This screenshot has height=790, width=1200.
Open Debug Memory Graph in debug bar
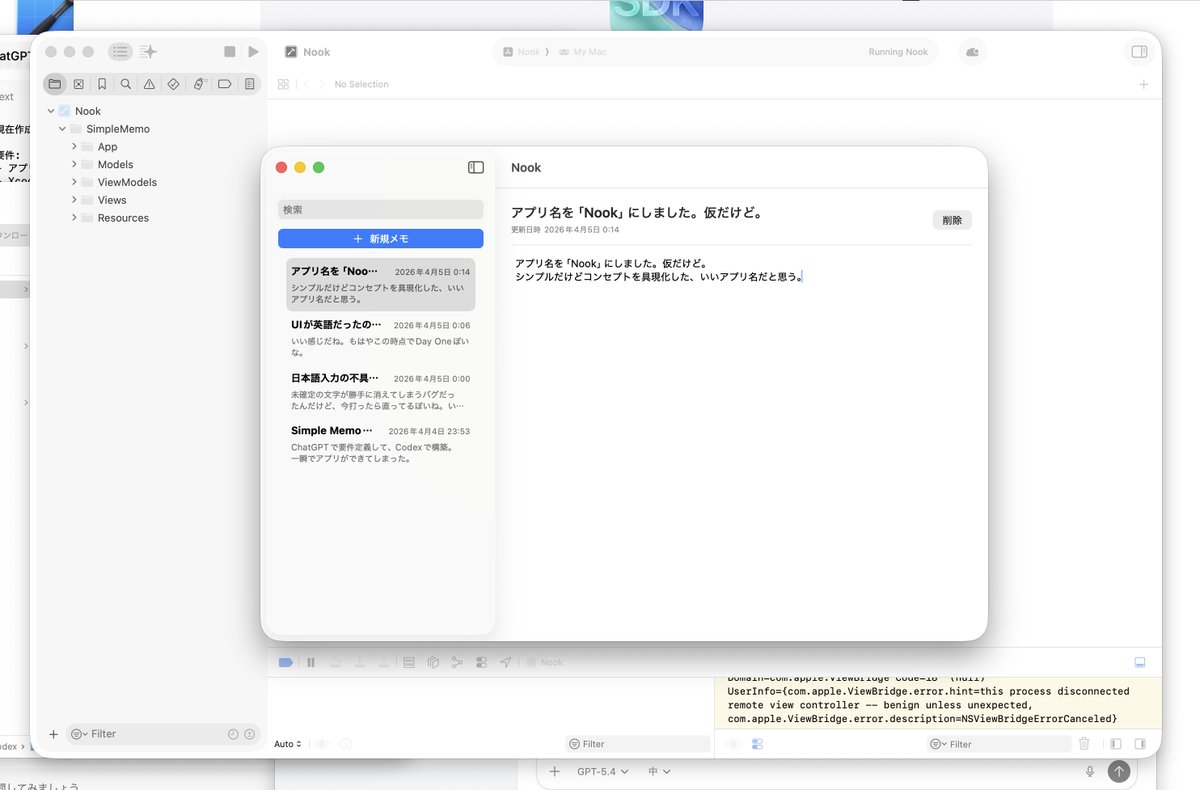coord(457,662)
